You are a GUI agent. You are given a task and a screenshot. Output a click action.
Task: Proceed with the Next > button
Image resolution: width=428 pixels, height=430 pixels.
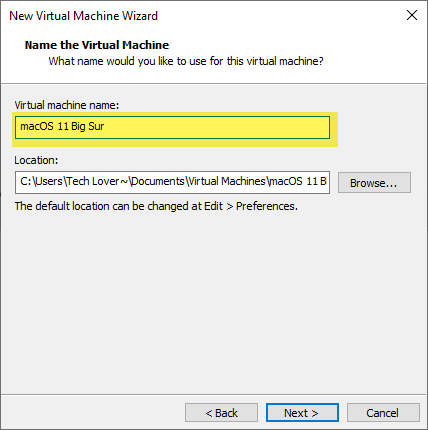pos(302,413)
